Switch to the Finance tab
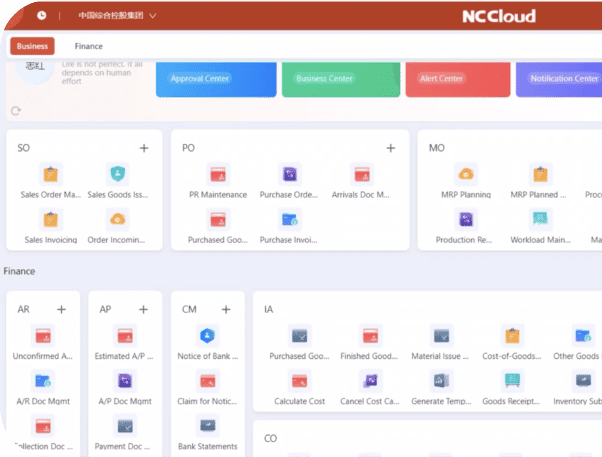Screen dimensions: 602x457 point(88,46)
